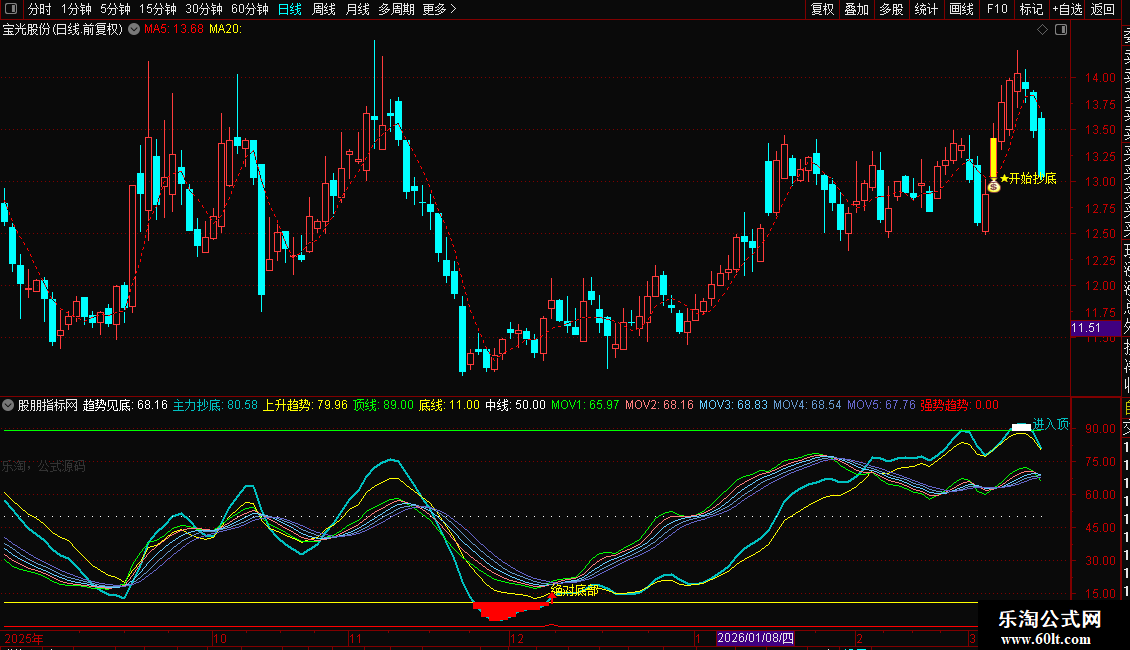Image resolution: width=1130 pixels, height=650 pixels.
Task: Click the 返回 back button
Action: pyautogui.click(x=1103, y=9)
